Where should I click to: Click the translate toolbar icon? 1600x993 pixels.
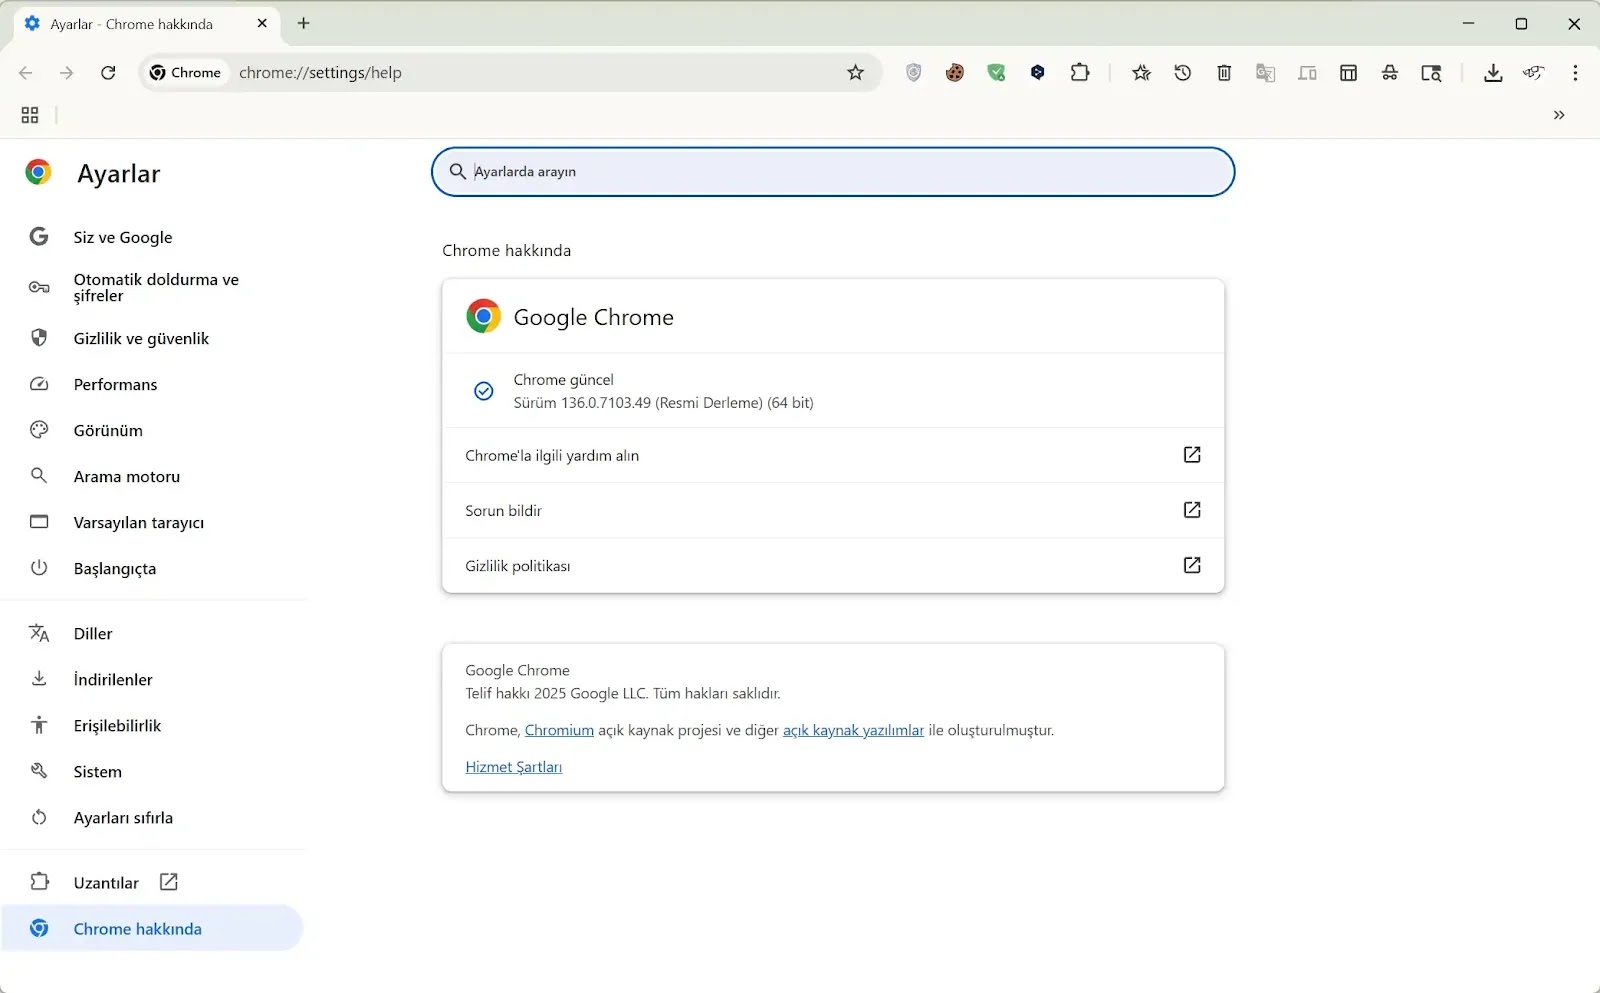1266,73
